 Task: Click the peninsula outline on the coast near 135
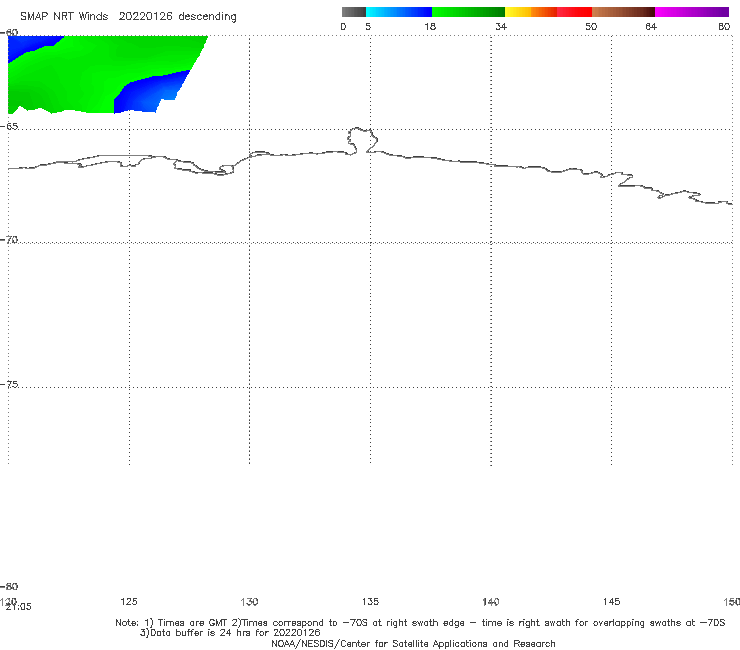click(x=362, y=140)
